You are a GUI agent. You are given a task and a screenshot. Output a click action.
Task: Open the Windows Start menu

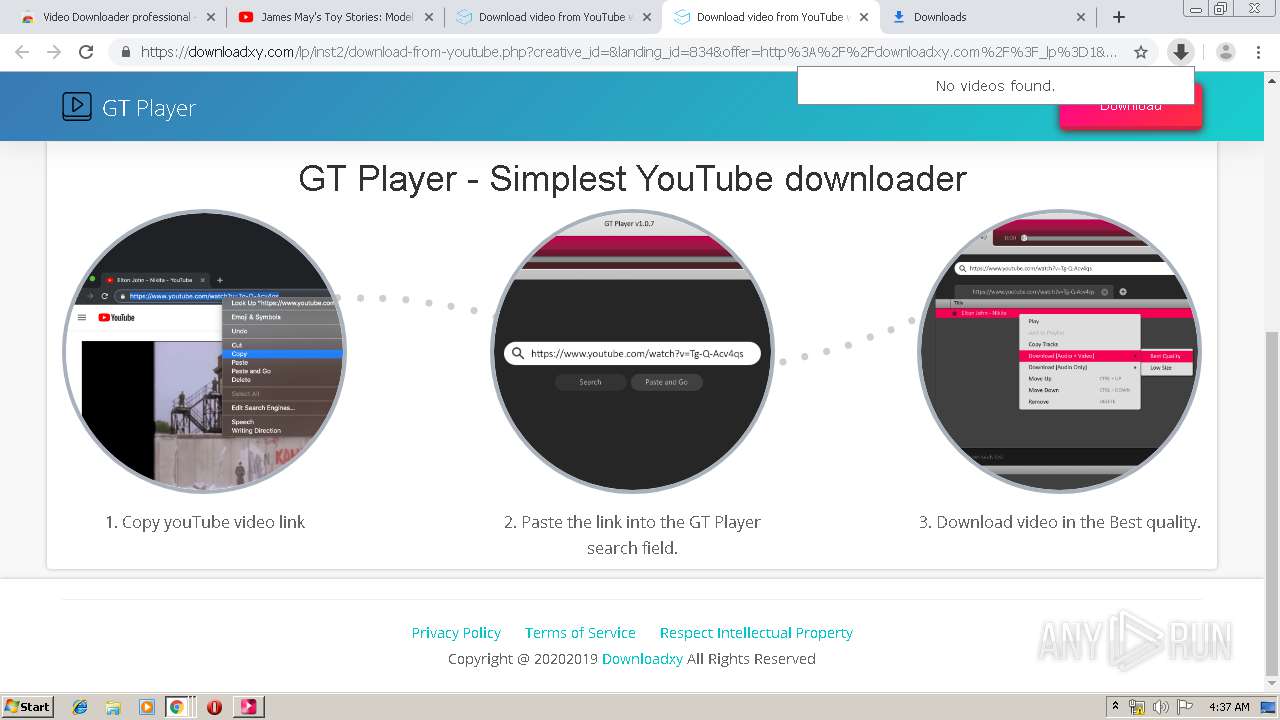click(27, 706)
